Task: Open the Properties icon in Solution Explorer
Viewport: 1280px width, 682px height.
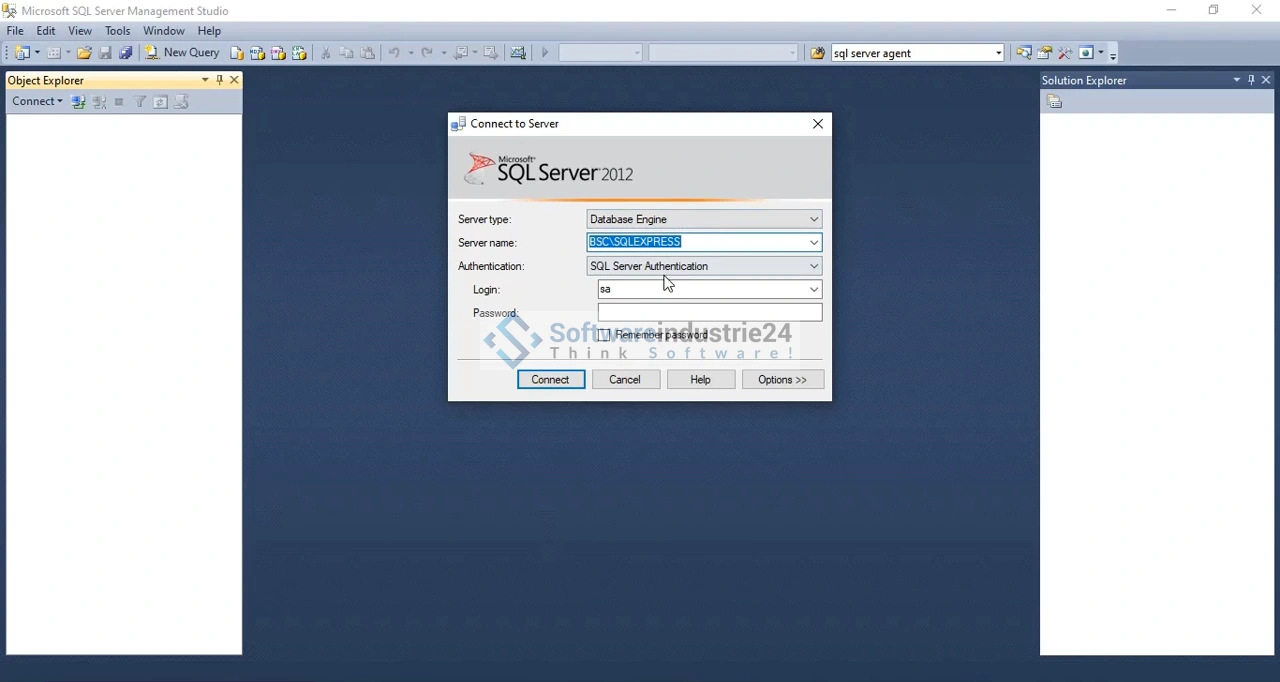Action: coord(1054,102)
